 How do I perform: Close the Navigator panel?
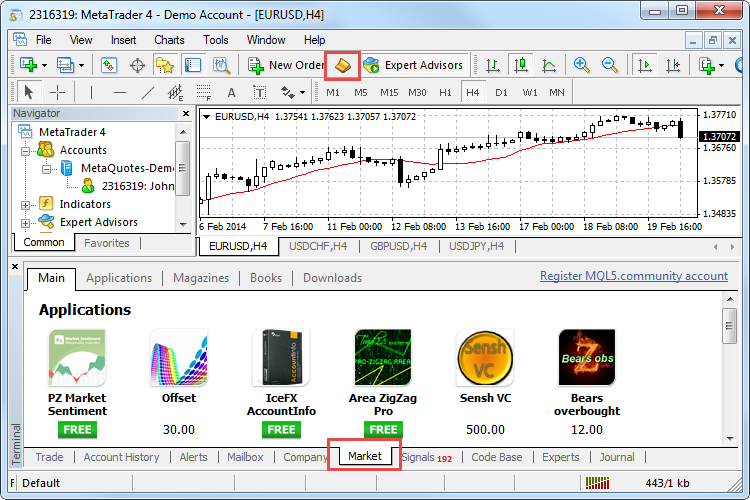[x=186, y=113]
